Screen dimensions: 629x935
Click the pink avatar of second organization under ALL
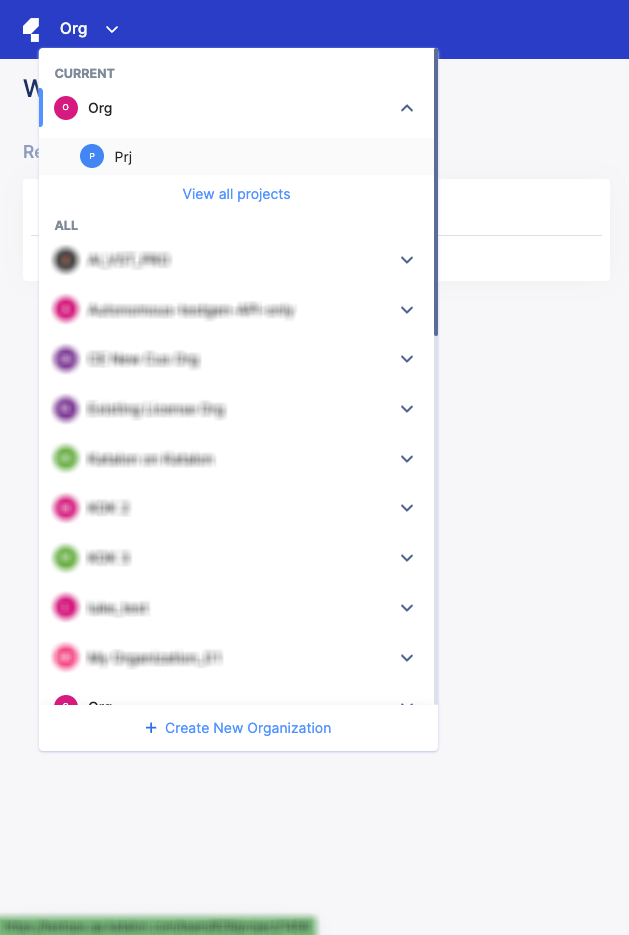(66, 310)
